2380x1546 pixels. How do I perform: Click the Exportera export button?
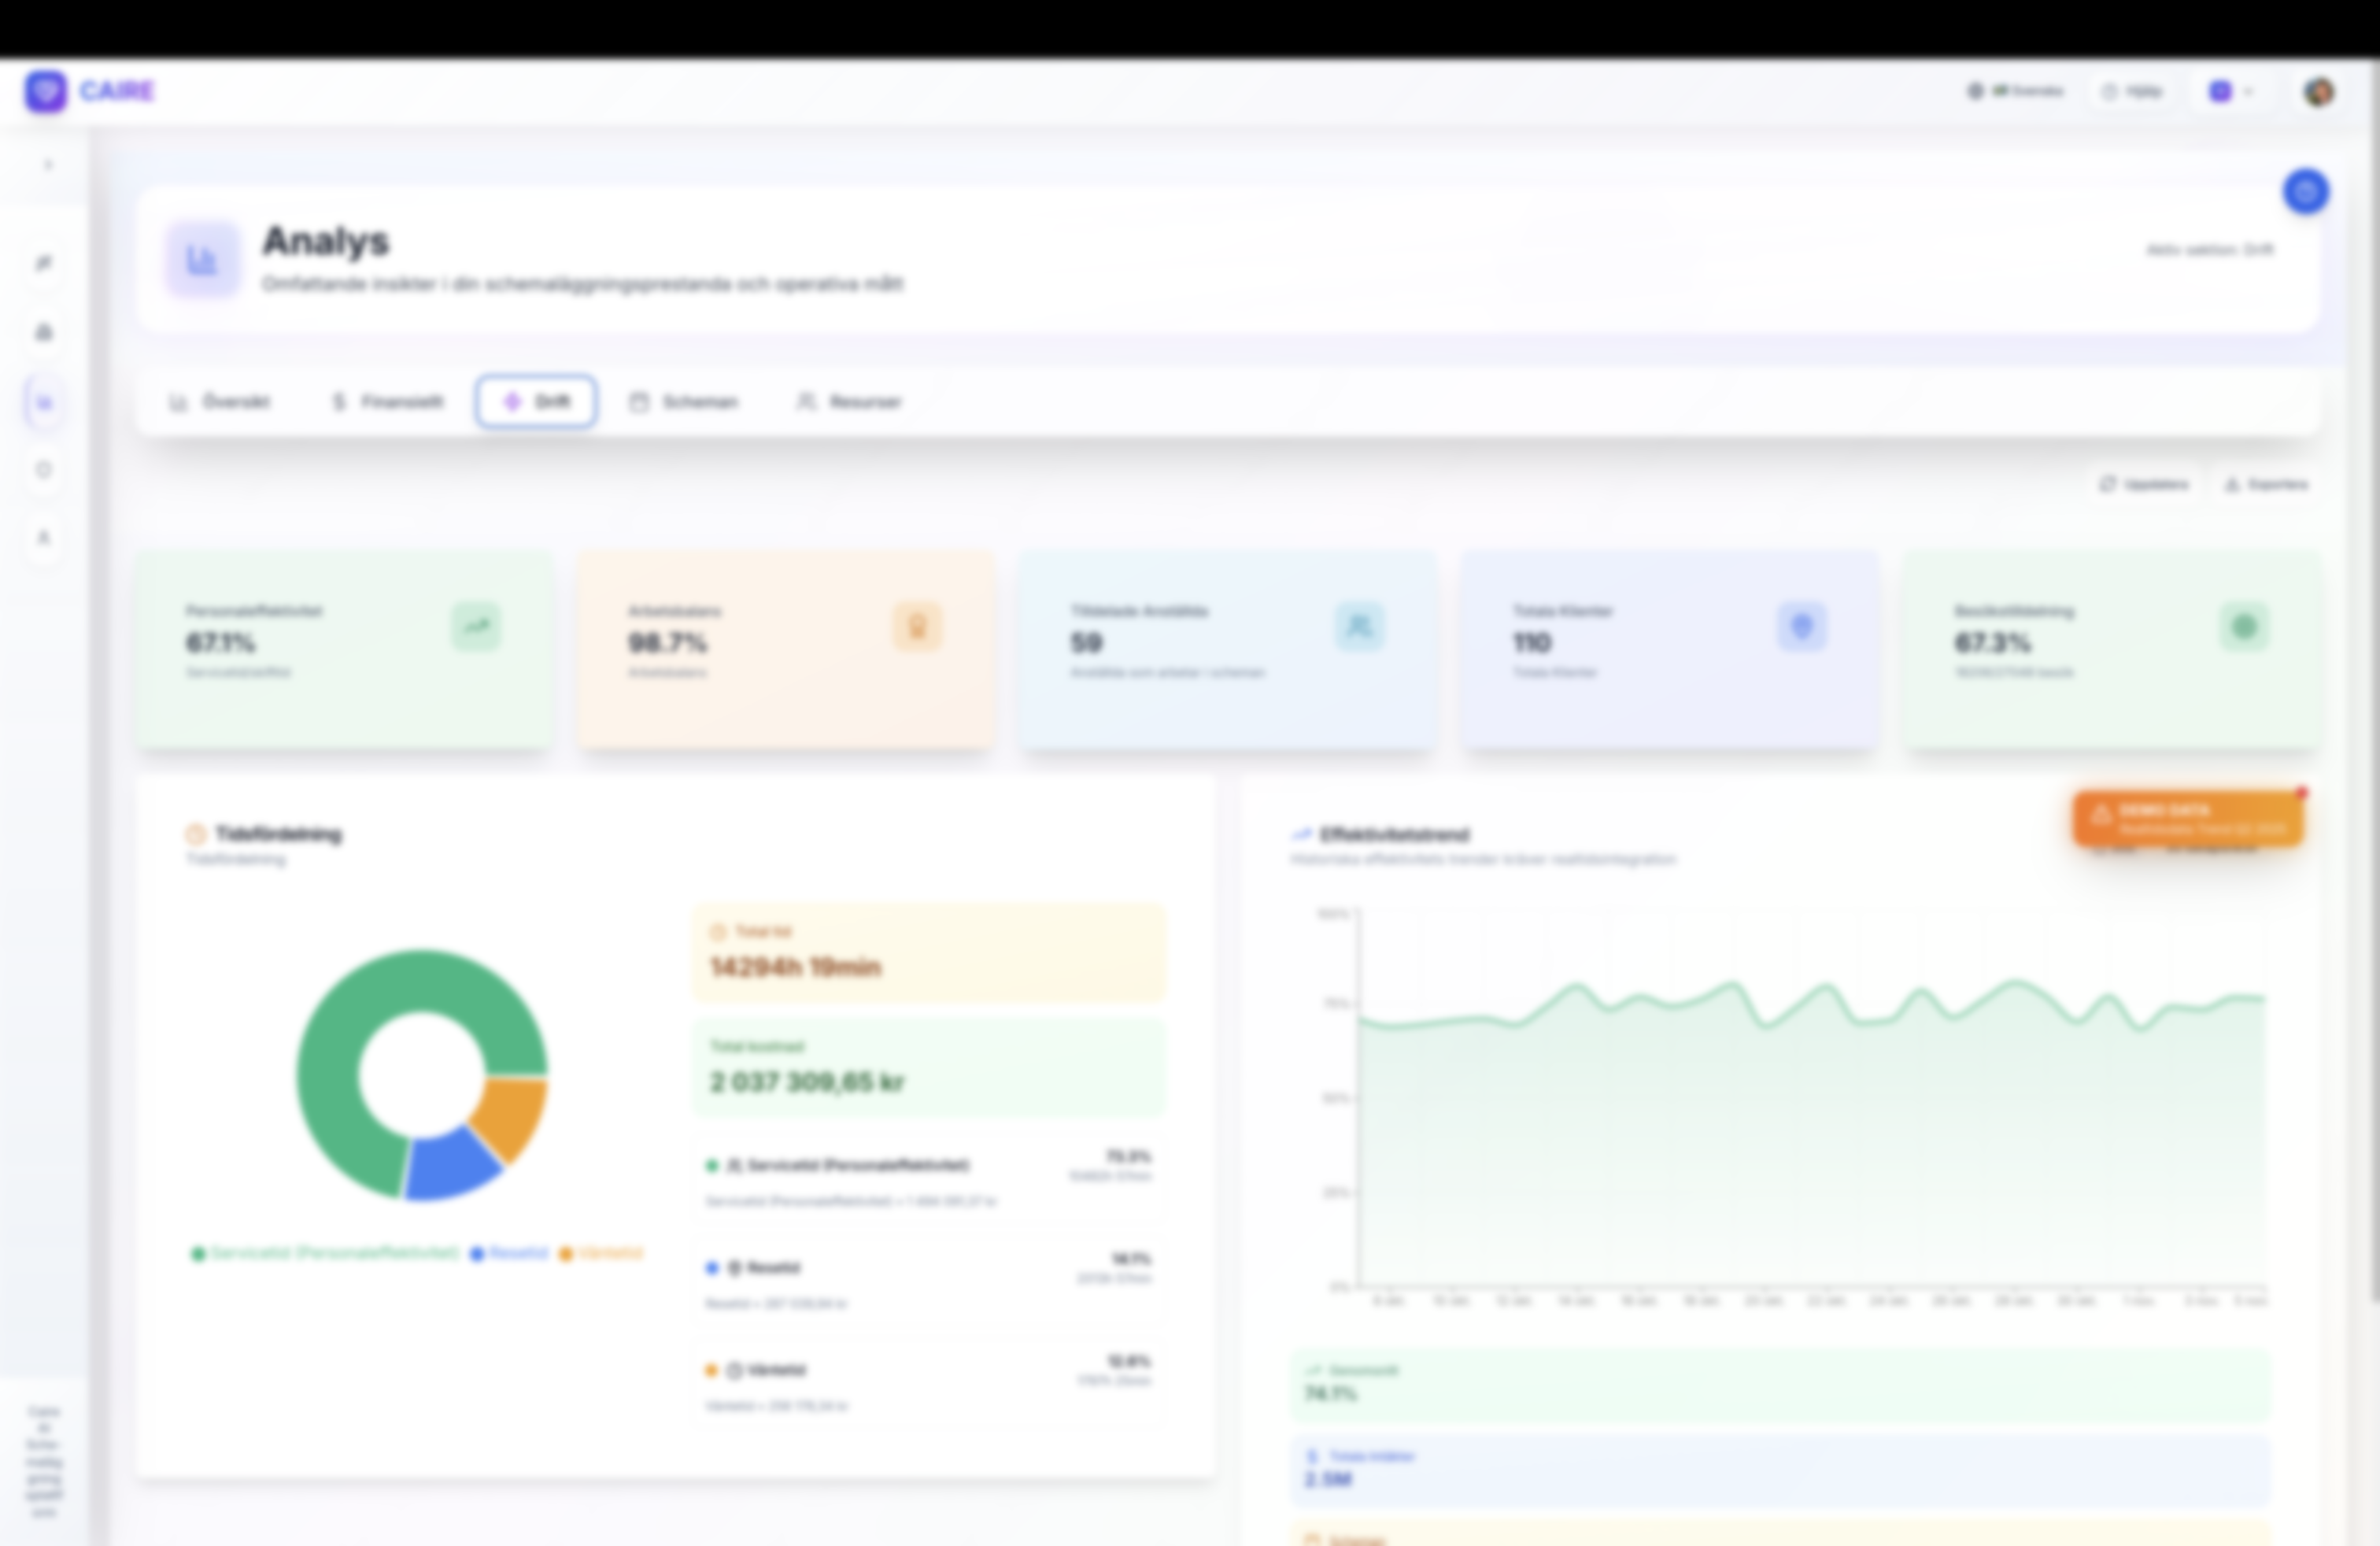point(2266,484)
